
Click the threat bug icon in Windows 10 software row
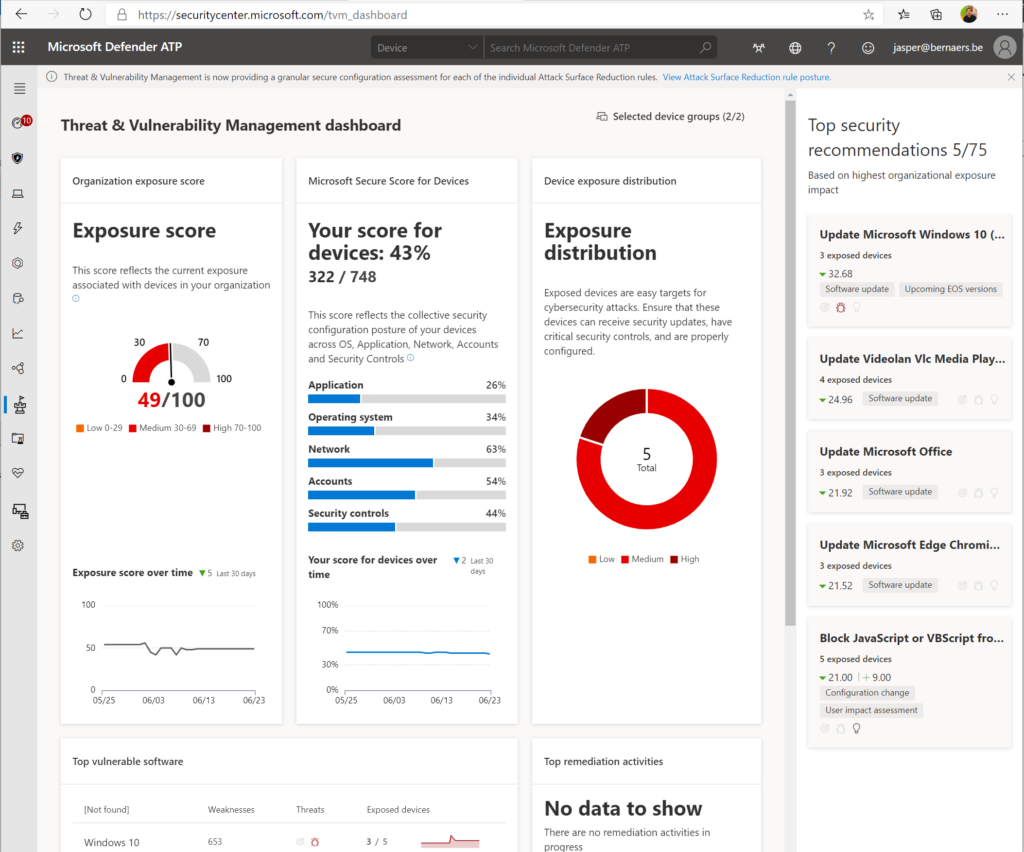315,842
